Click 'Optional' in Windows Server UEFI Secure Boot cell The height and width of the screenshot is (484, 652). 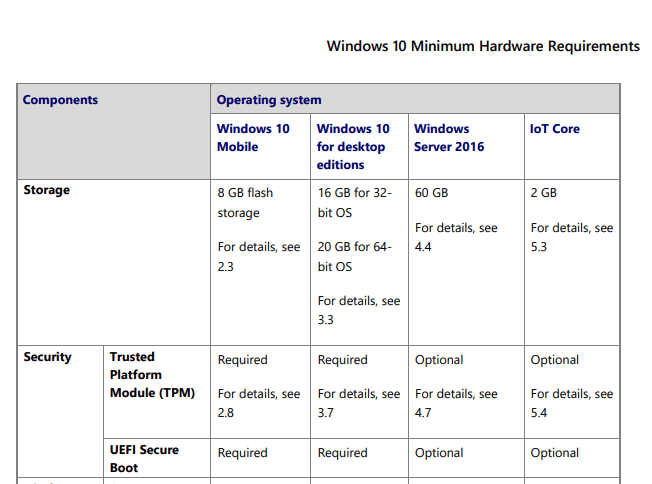coord(439,453)
